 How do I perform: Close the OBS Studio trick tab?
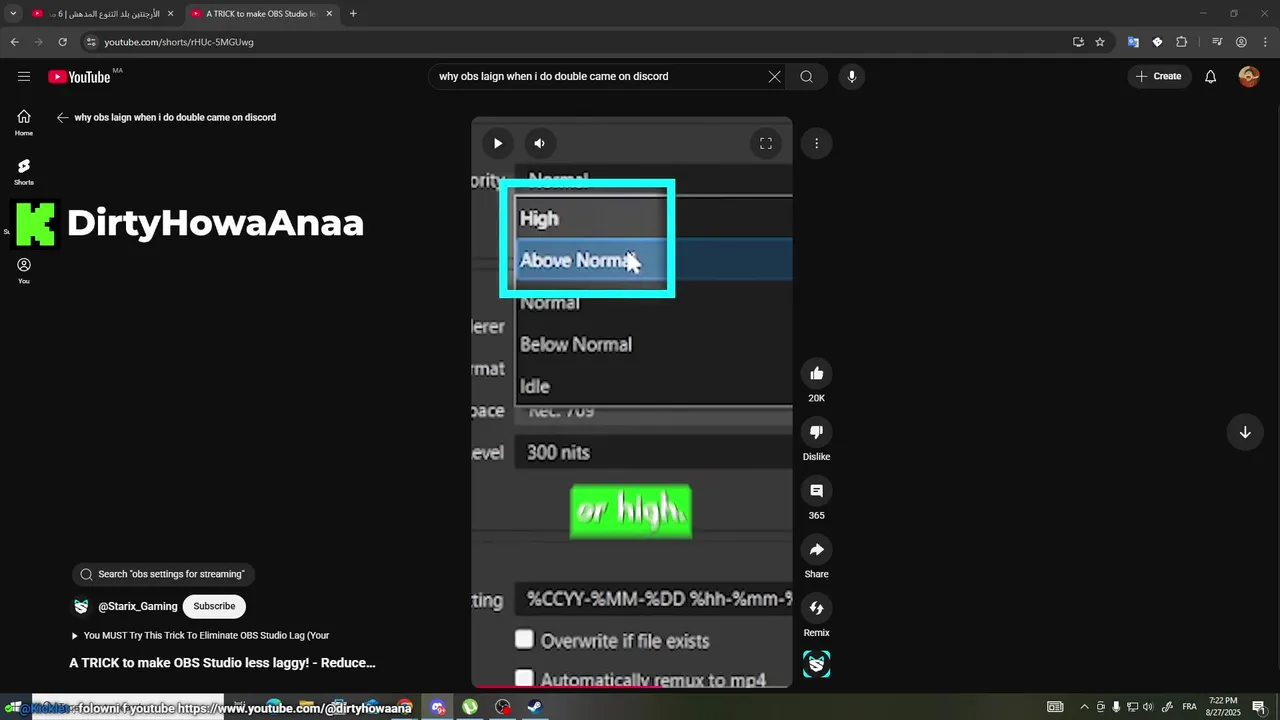[x=329, y=14]
